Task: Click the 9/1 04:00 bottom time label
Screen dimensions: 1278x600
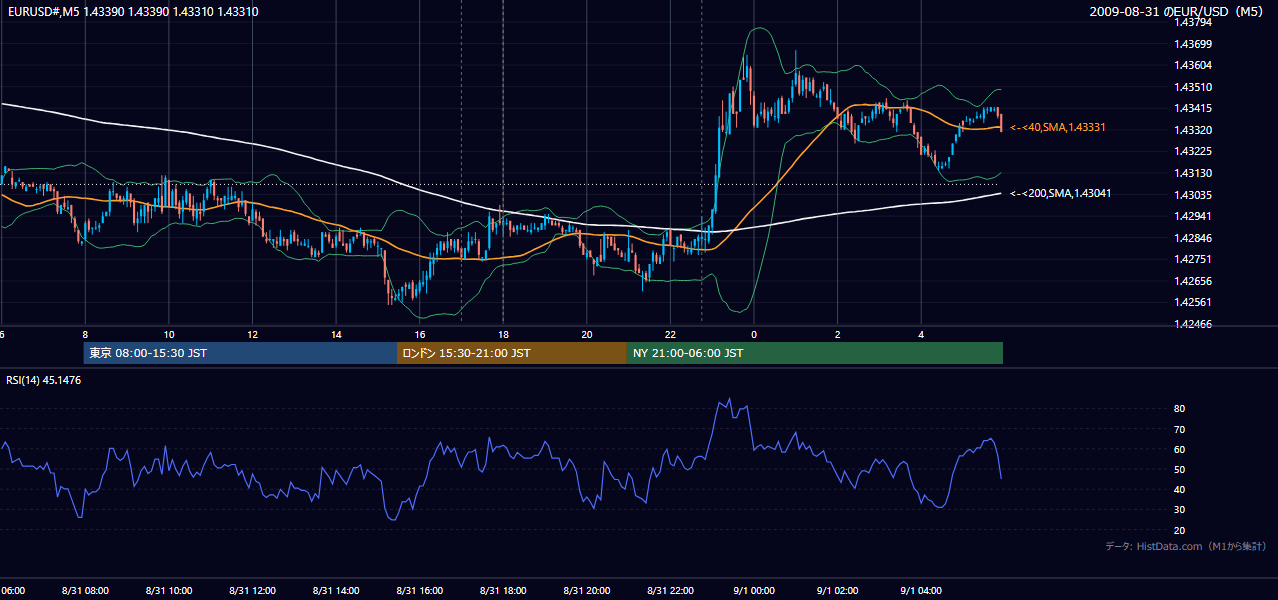Action: (x=921, y=591)
